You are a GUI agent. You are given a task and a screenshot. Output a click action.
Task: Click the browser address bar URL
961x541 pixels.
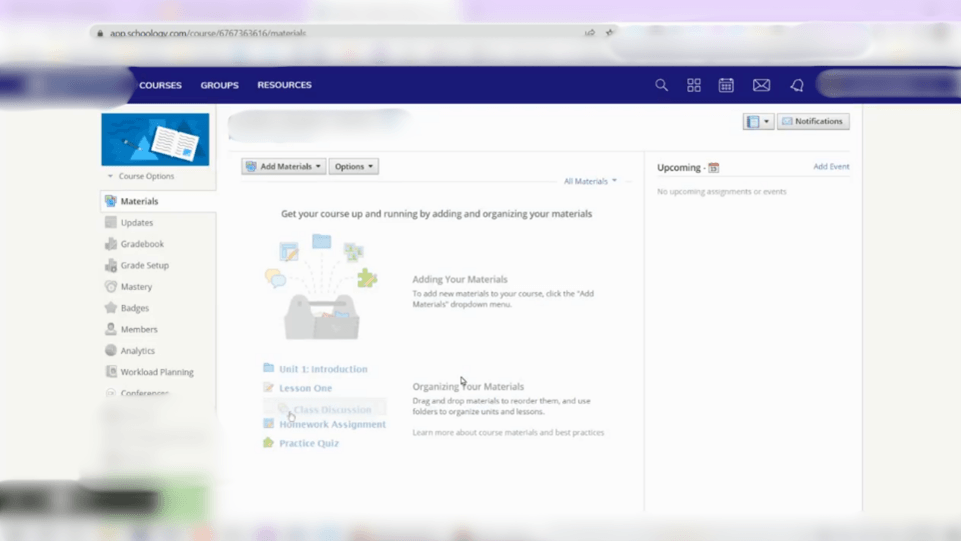(208, 33)
